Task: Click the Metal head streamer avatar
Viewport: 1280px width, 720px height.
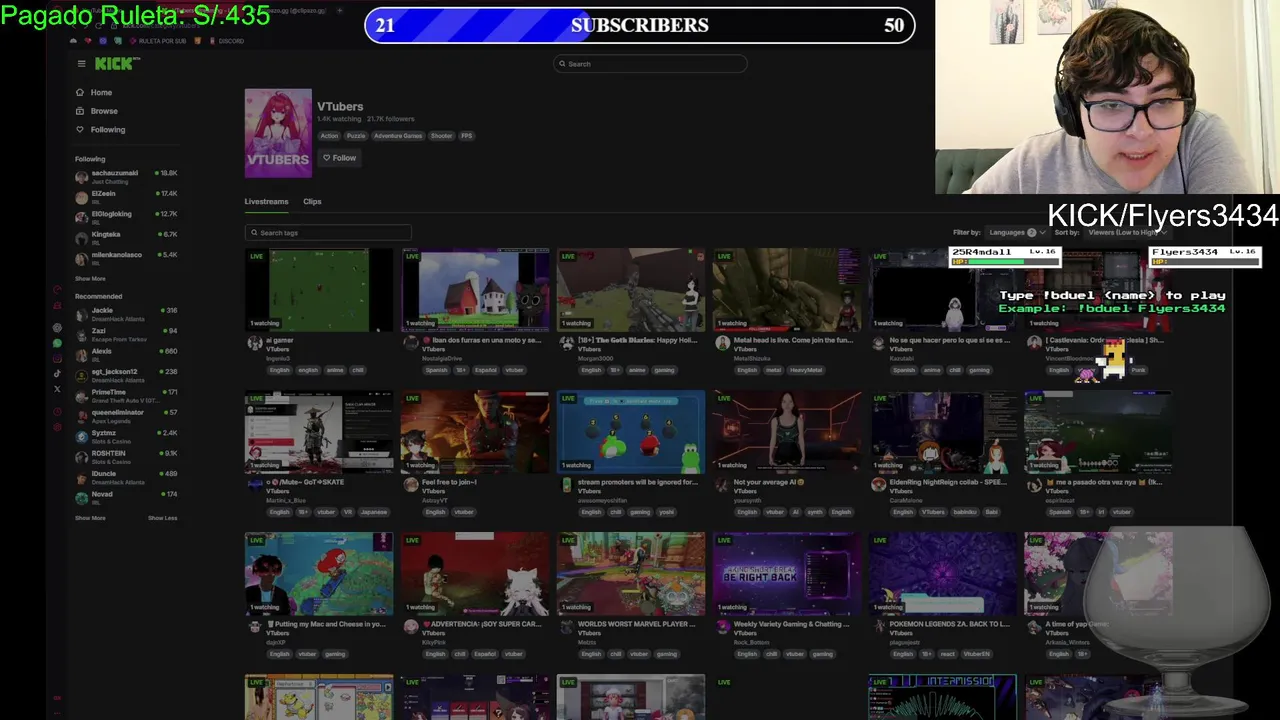Action: click(723, 343)
